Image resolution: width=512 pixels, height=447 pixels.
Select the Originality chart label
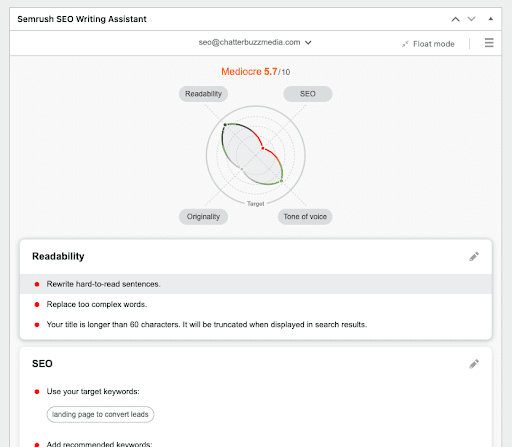(203, 217)
